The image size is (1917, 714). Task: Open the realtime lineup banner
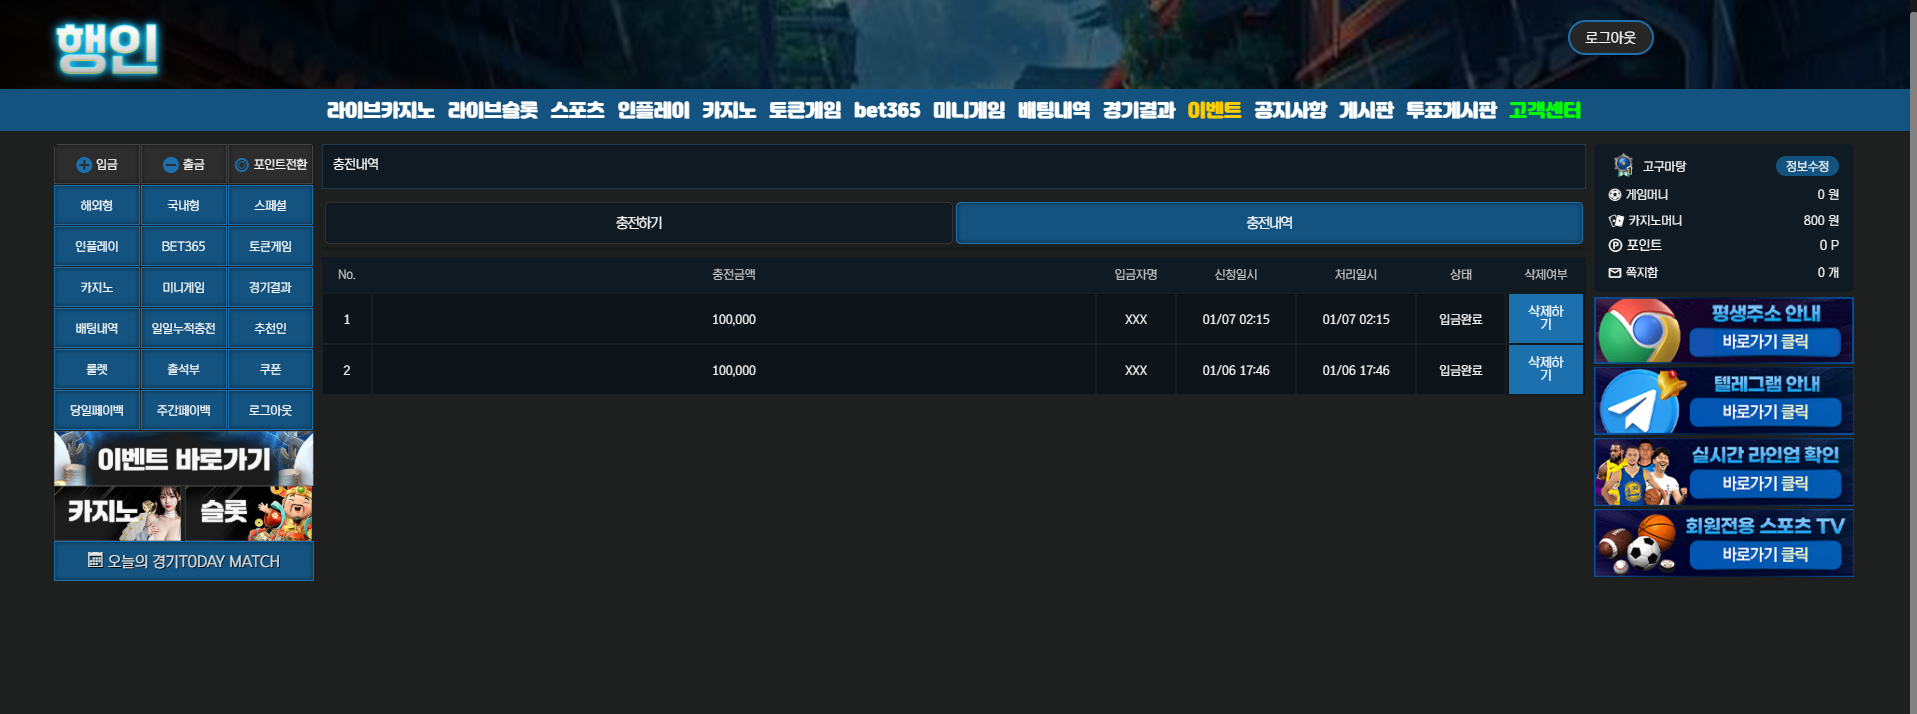(x=1723, y=472)
